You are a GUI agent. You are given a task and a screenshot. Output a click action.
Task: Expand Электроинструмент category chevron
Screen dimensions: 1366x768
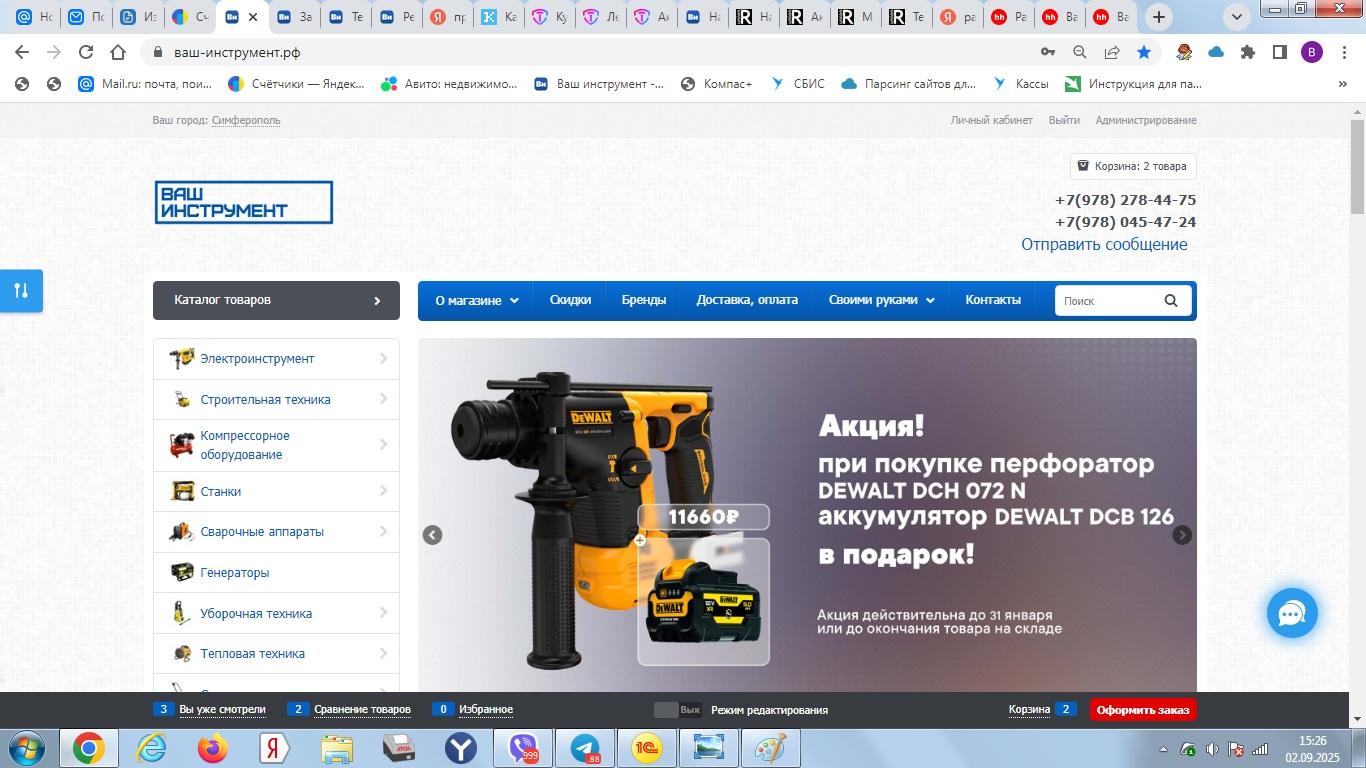(383, 358)
